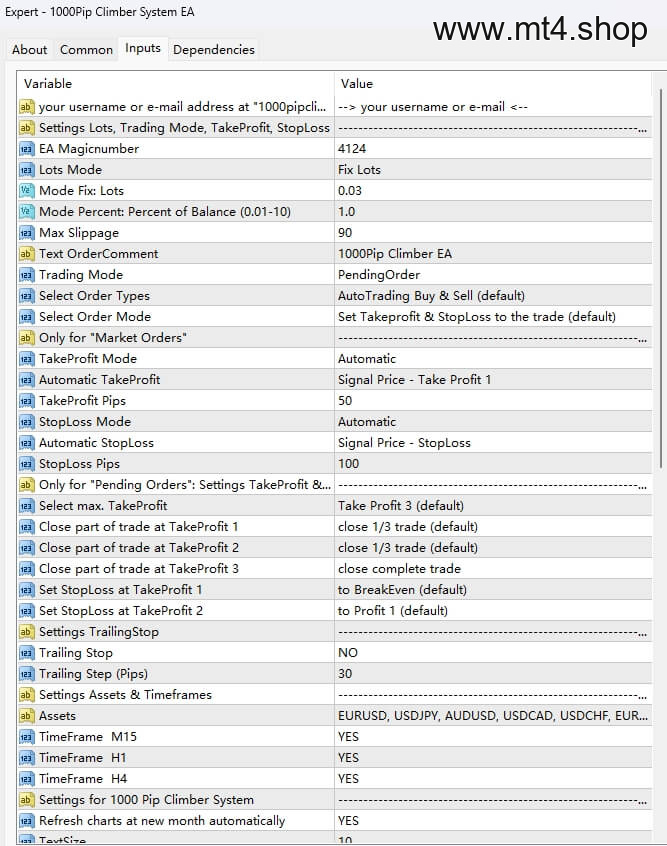Viewport: 667px width, 846px height.
Task: Click the icon beside TakeProfit Pips
Action: 26,401
